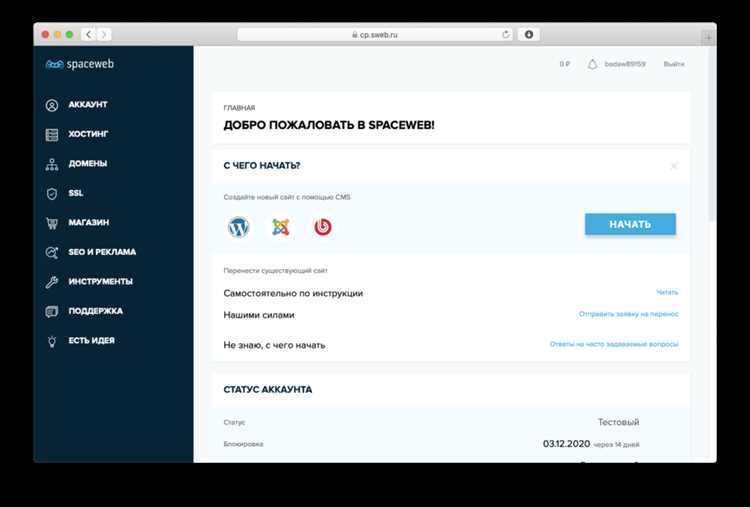Reload the page in the address bar
Image resolution: width=750 pixels, height=507 pixels.
point(506,34)
